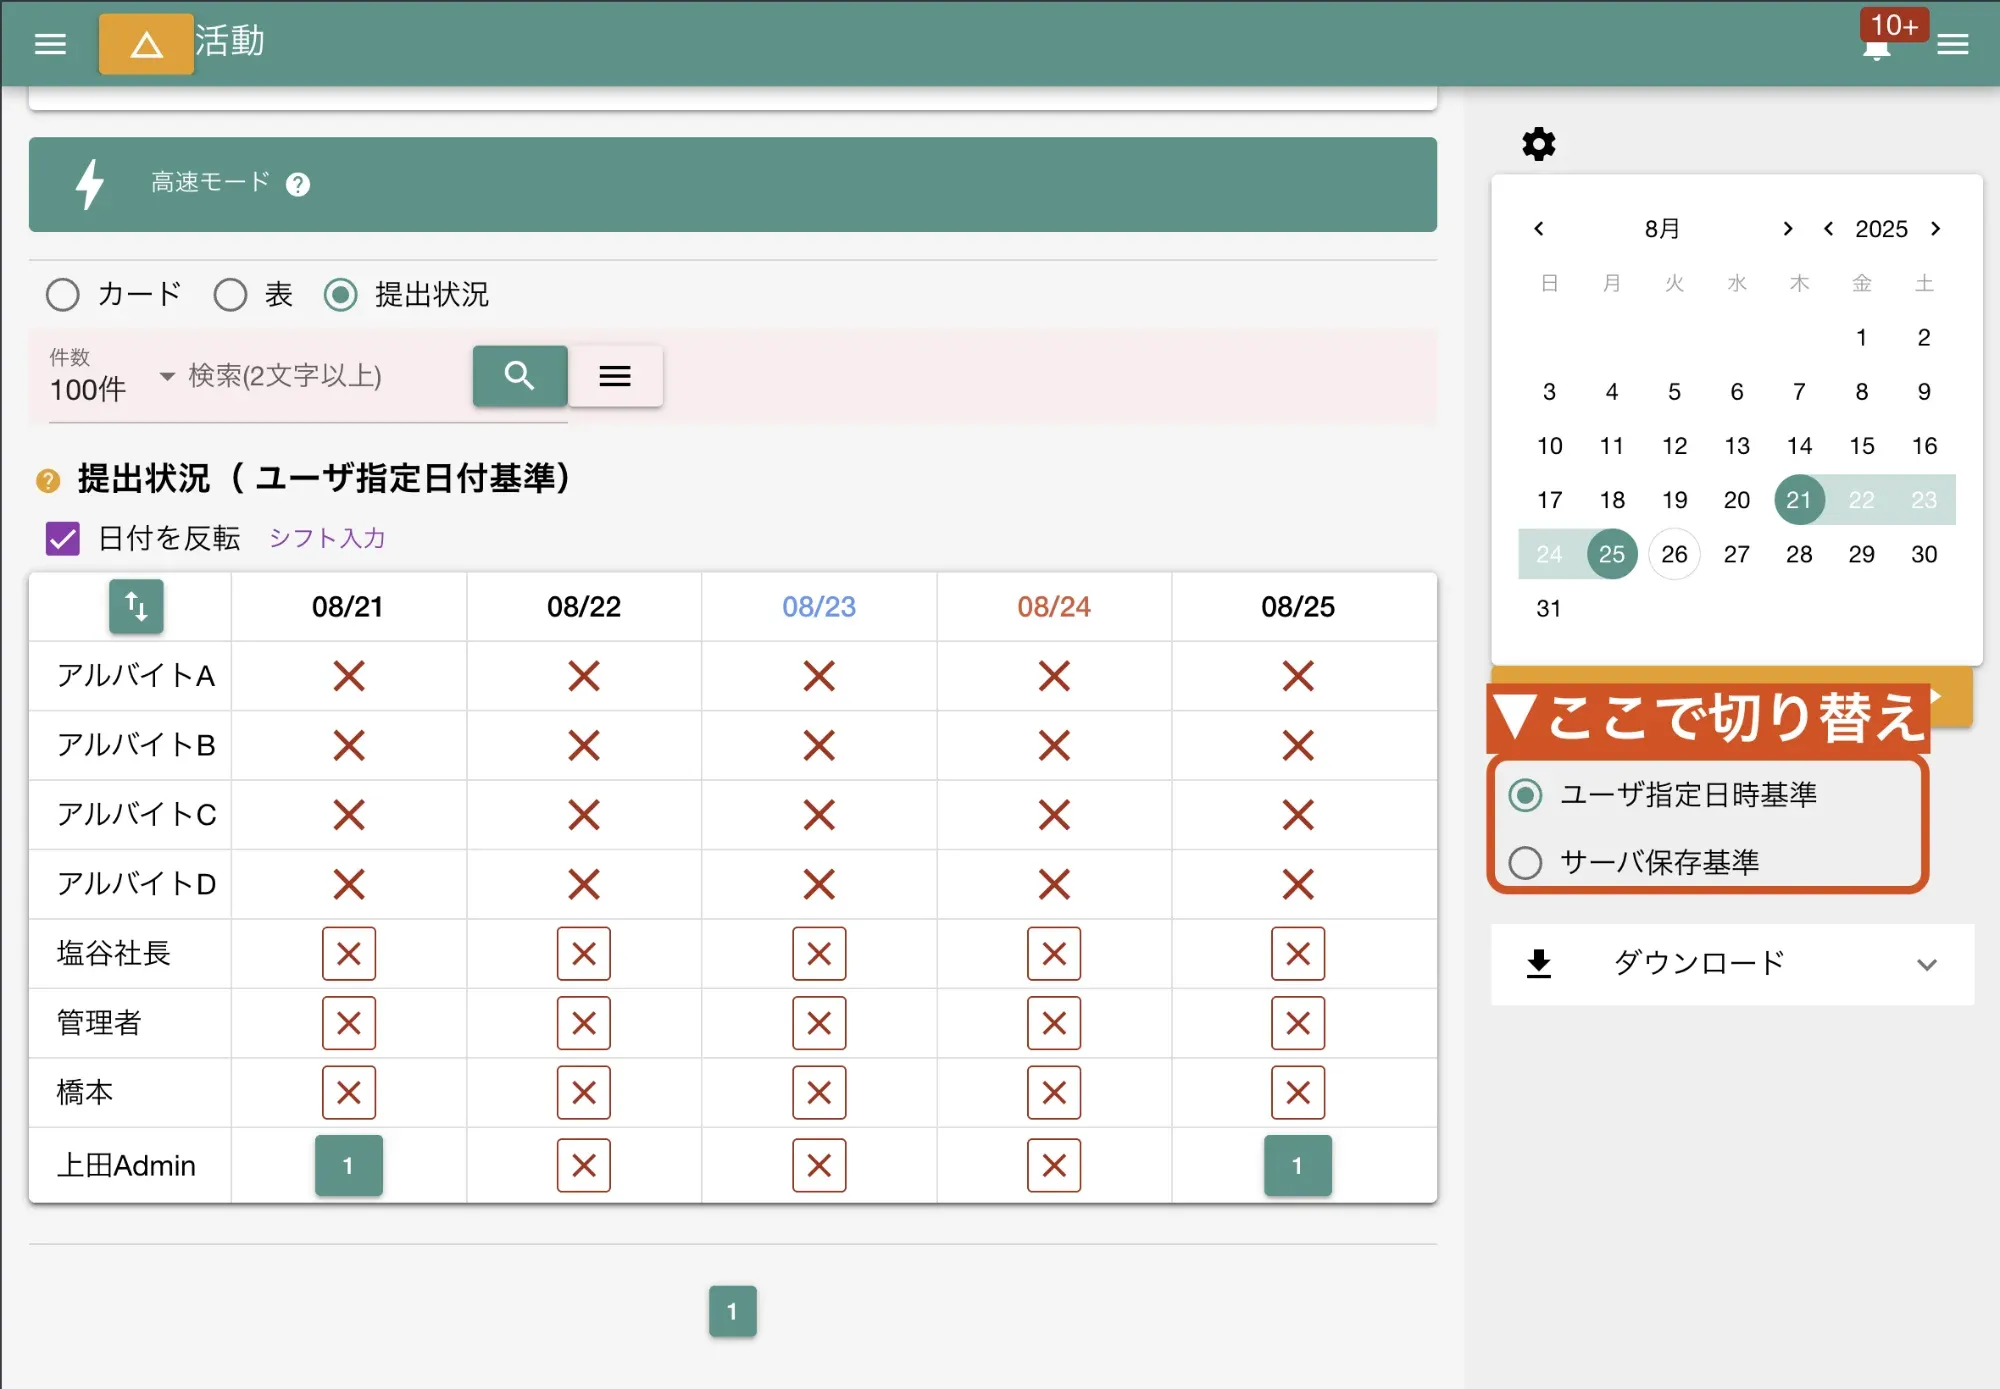Click the 高速モード lightning icon
This screenshot has width=2000, height=1389.
(x=91, y=184)
